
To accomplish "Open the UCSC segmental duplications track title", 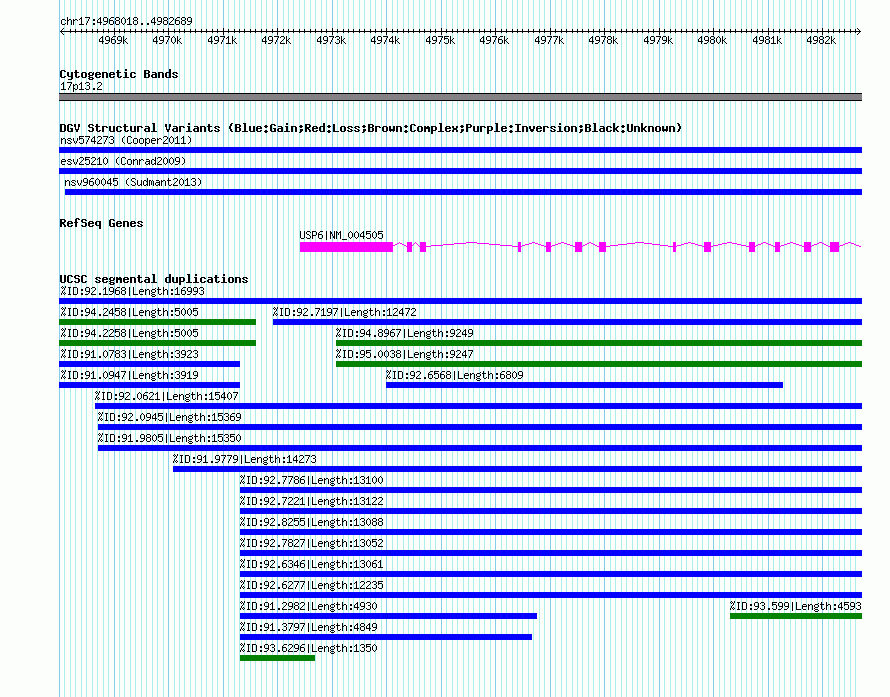I will [x=154, y=279].
